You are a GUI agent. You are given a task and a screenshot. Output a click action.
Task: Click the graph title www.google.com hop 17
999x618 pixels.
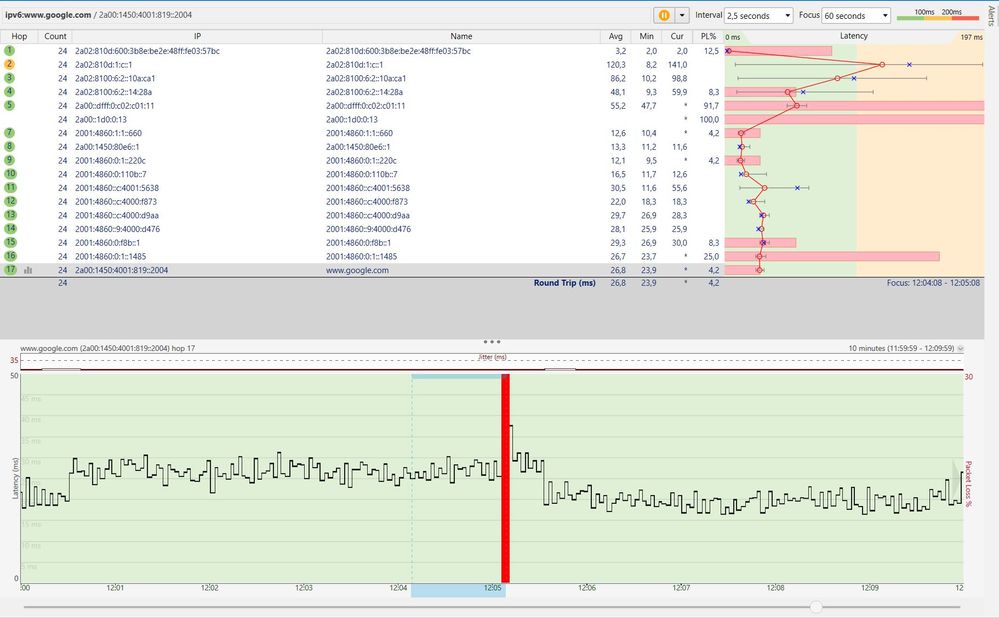pyautogui.click(x=108, y=349)
